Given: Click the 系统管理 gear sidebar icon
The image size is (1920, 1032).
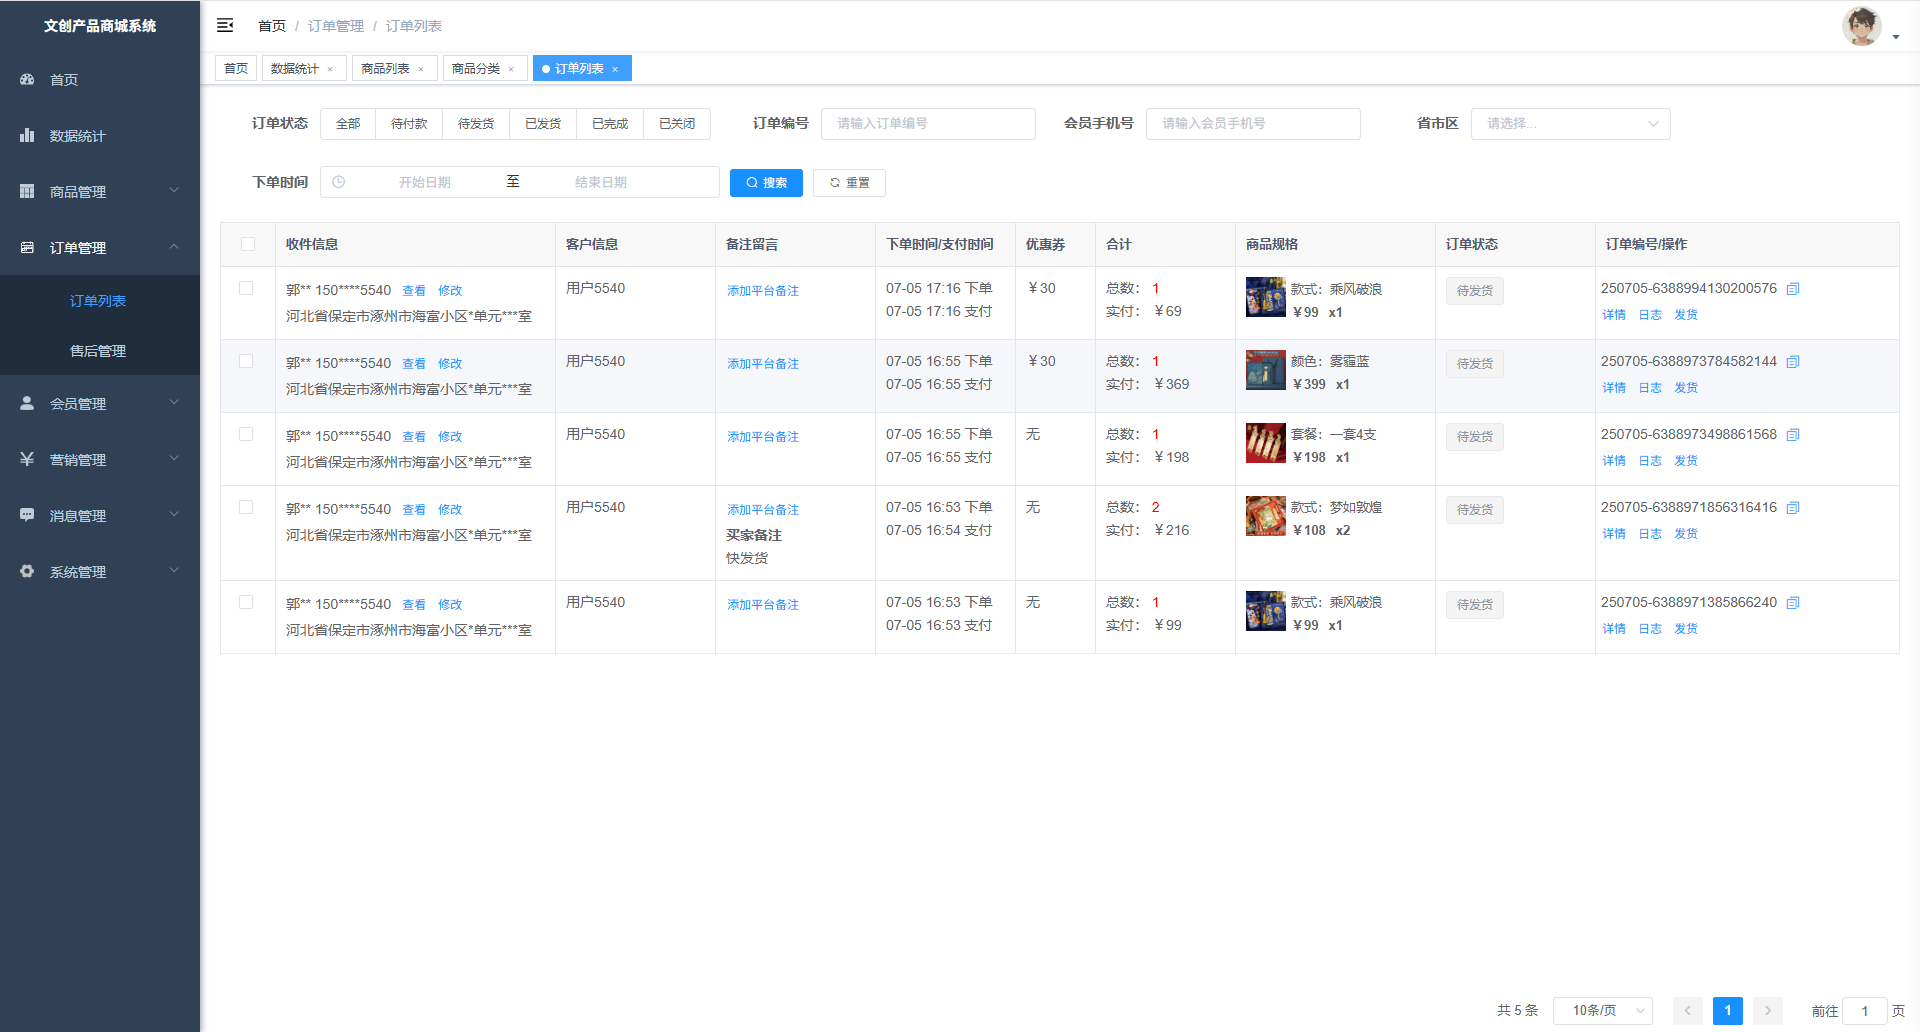Looking at the screenshot, I should (x=27, y=571).
